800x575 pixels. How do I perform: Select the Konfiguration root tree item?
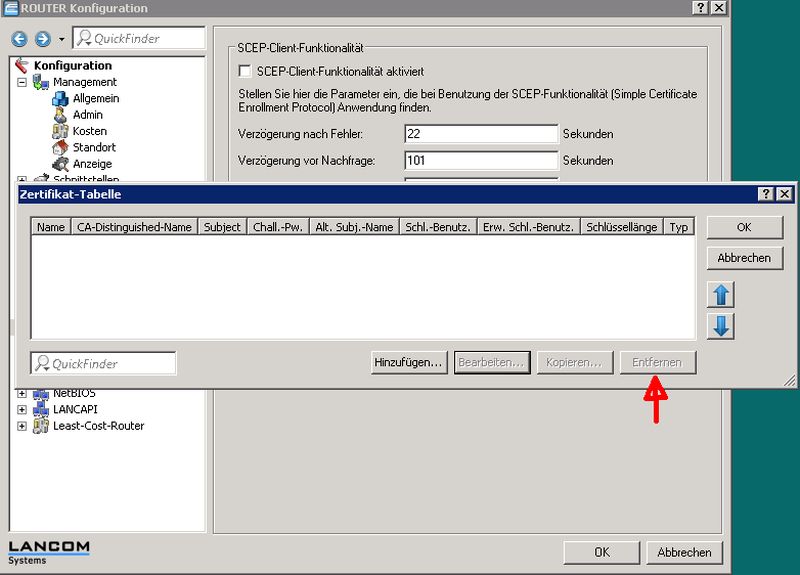[72, 65]
